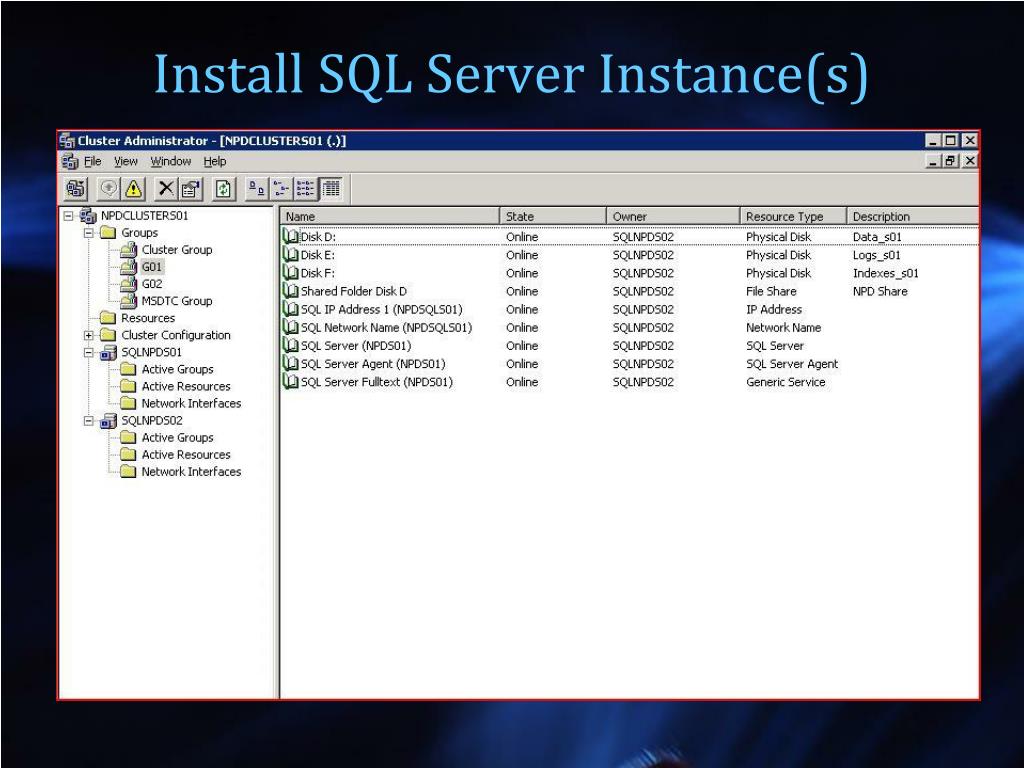This screenshot has height=768, width=1024.
Task: Collapse the SQLNPDS01 node
Action: (x=89, y=352)
